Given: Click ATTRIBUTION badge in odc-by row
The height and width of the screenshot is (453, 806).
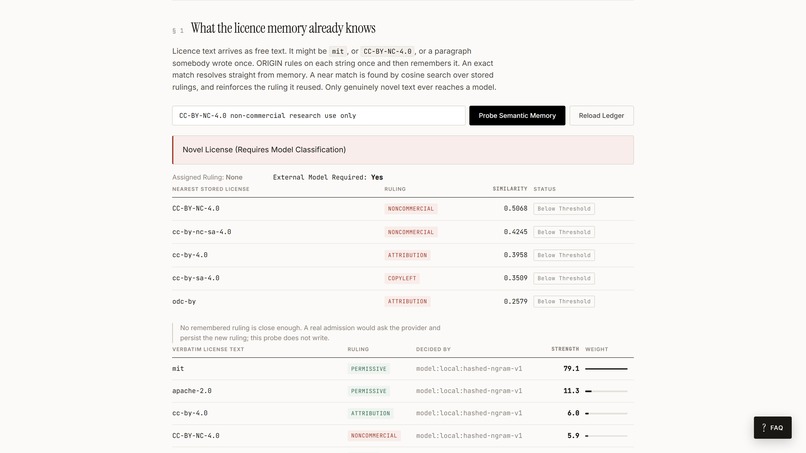Looking at the screenshot, I should tap(407, 301).
